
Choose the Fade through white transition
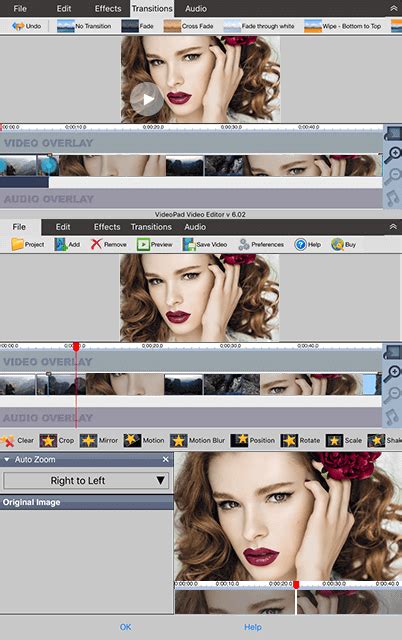pyautogui.click(x=259, y=26)
